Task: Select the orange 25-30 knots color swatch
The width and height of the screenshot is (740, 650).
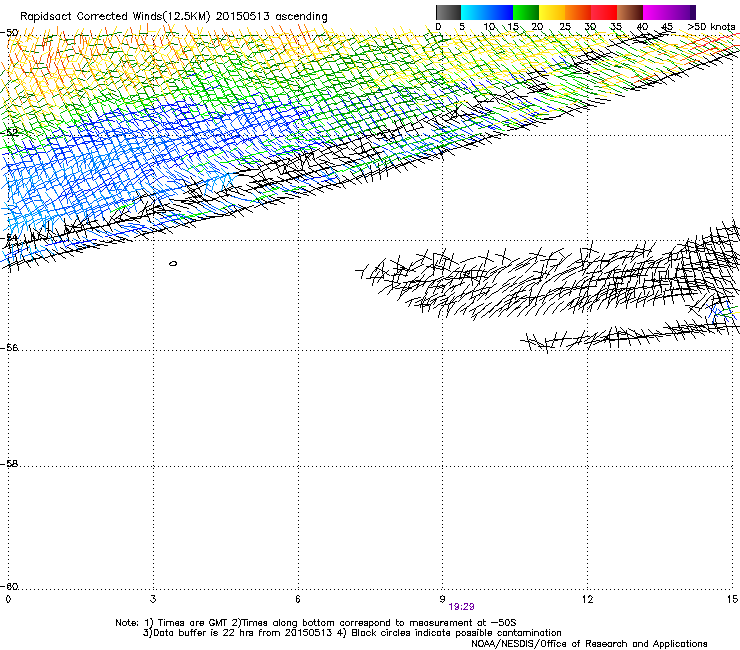Action: click(x=578, y=12)
